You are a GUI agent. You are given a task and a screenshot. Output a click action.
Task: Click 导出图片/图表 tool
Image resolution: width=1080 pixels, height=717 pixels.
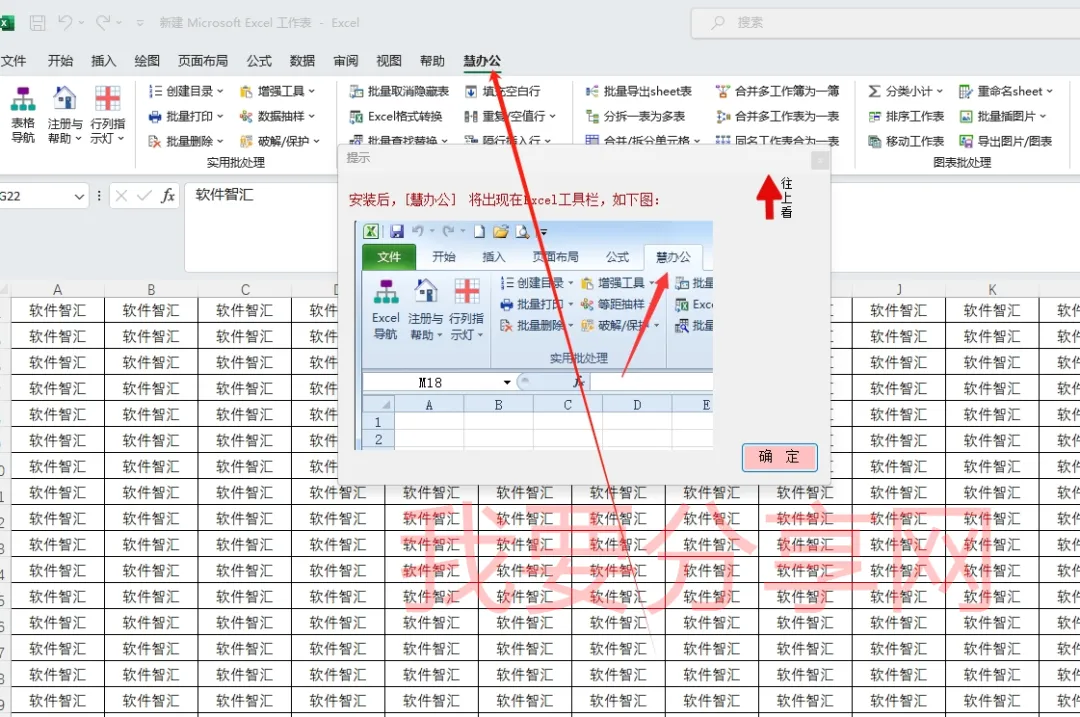[1006, 141]
